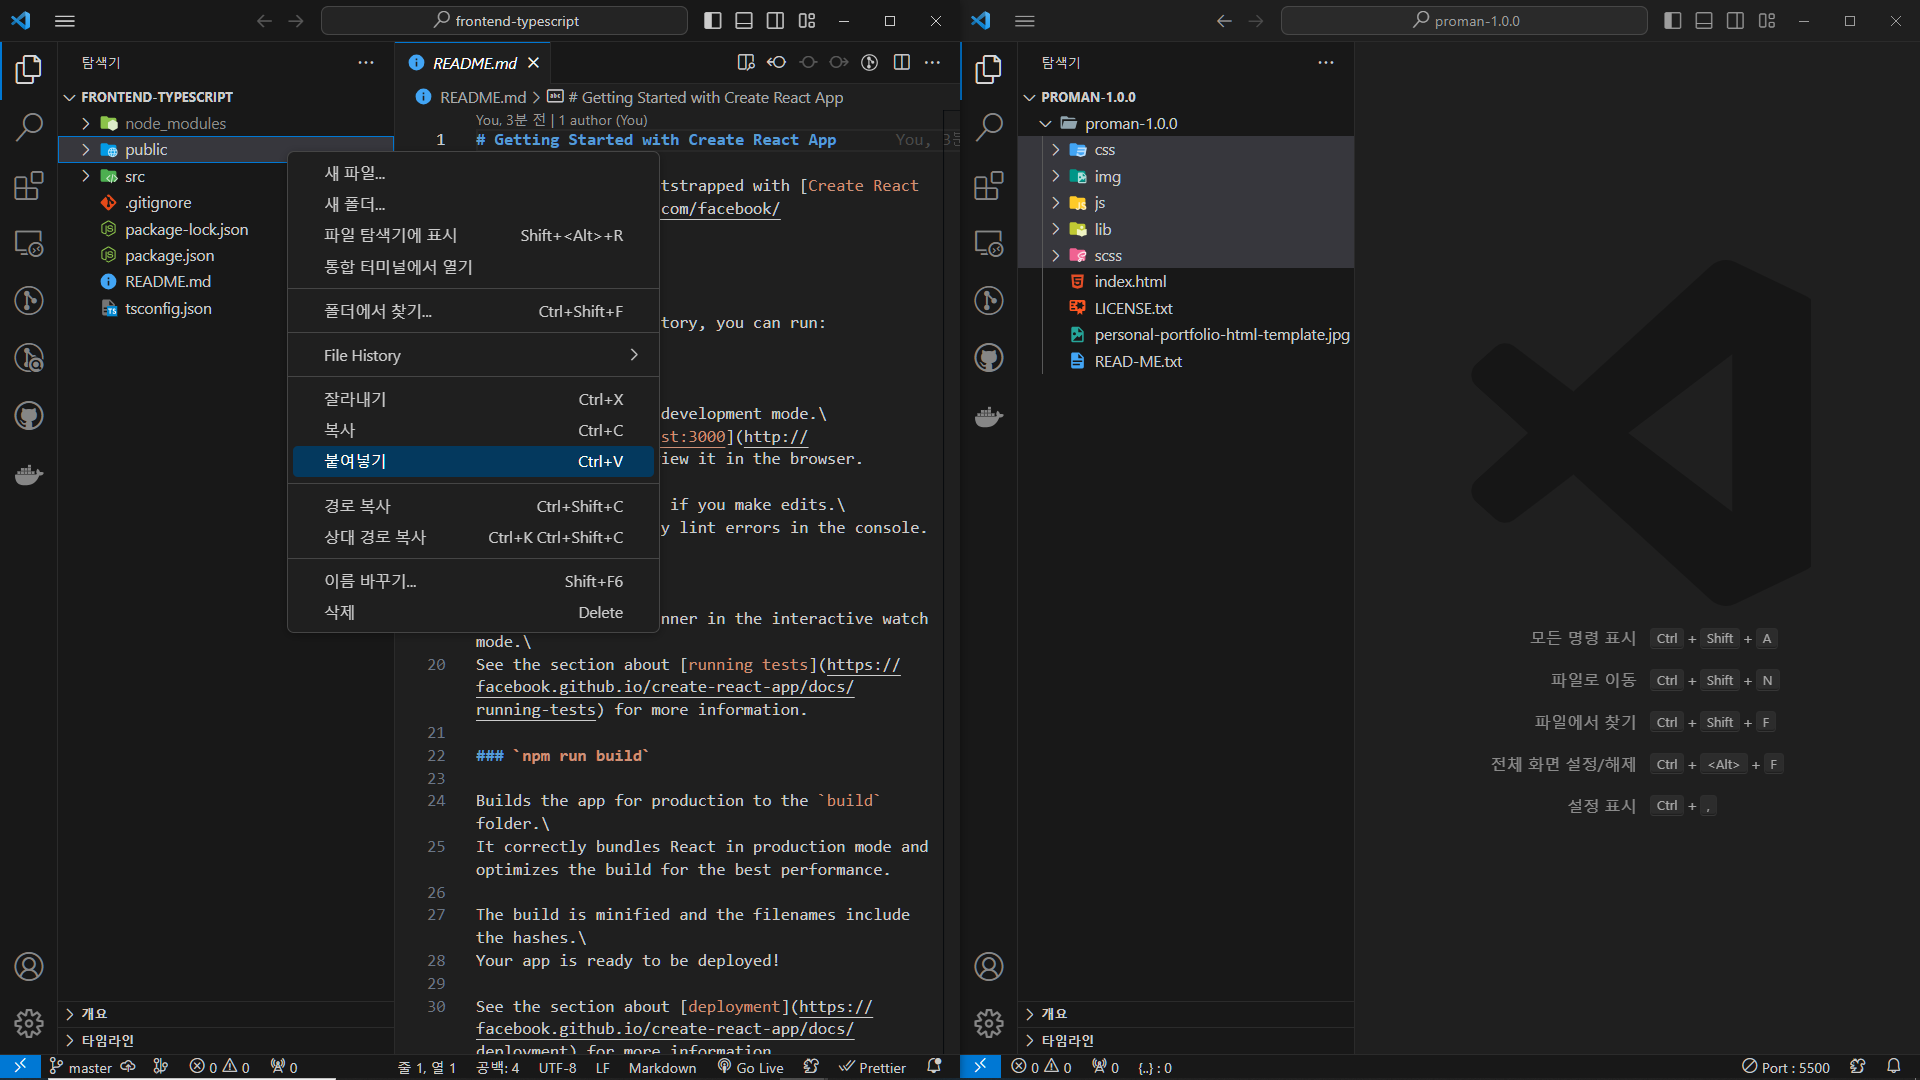Open Extensions view in left window
The height and width of the screenshot is (1080, 1920).
click(29, 186)
